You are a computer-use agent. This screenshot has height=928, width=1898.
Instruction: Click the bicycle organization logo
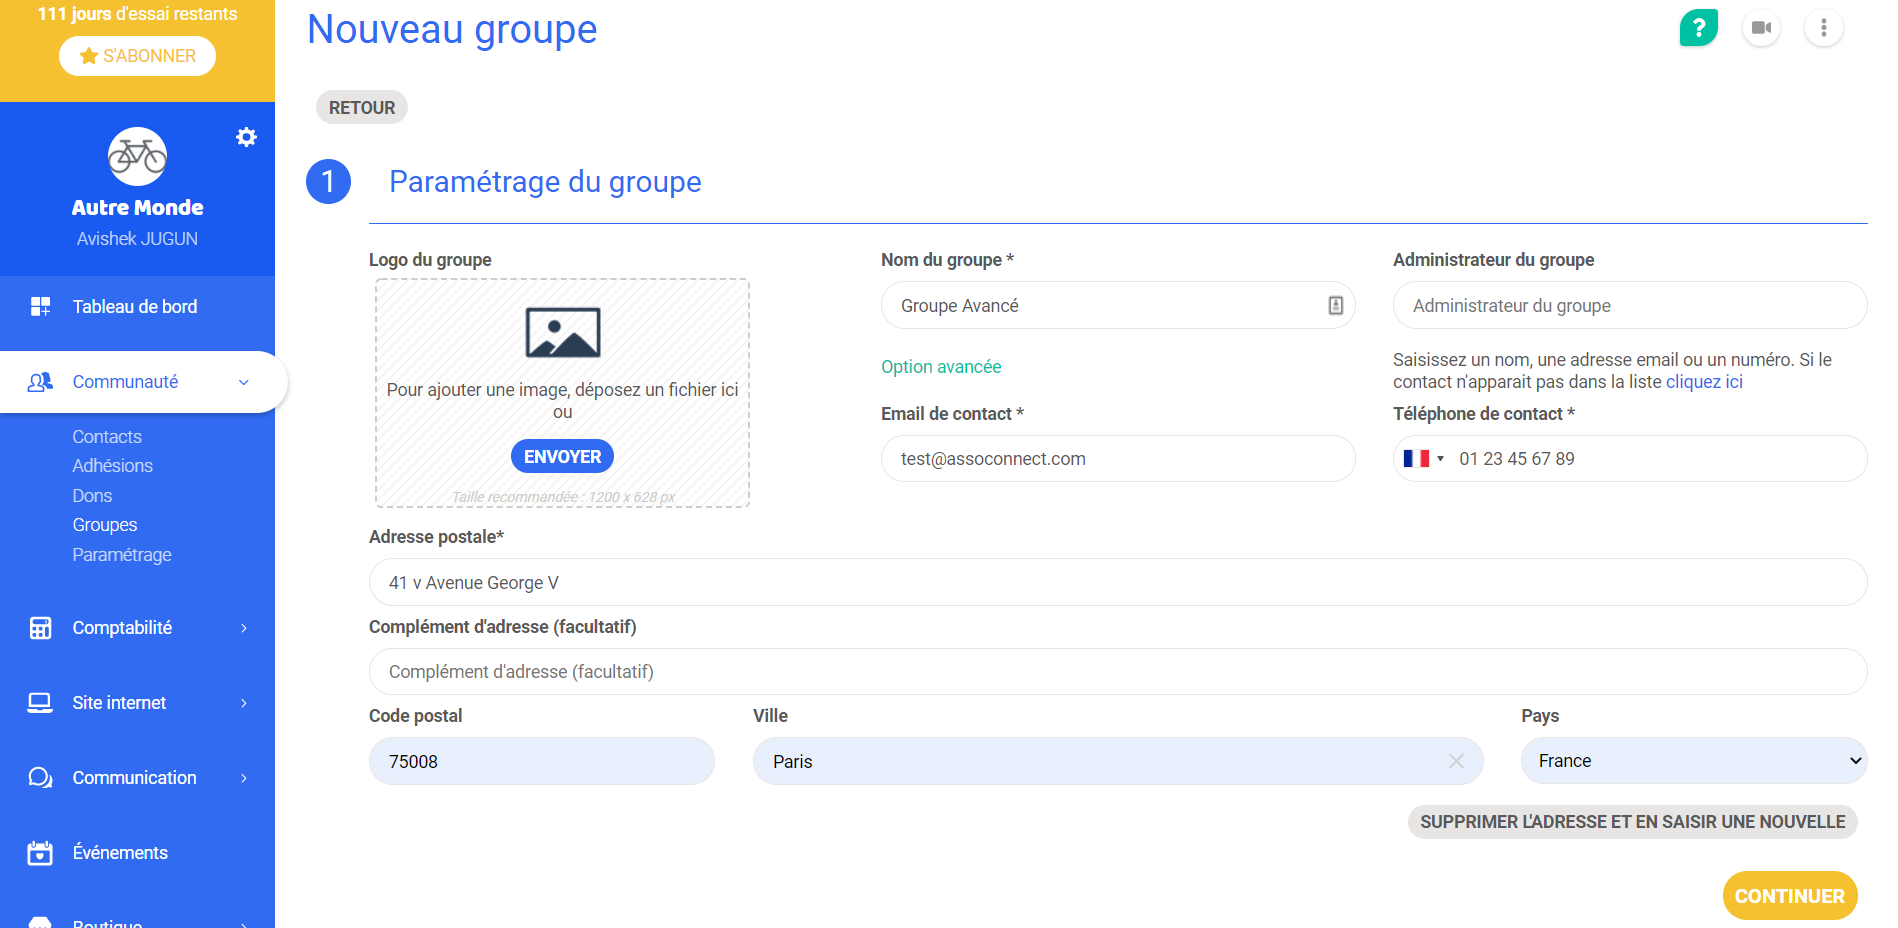[x=137, y=156]
